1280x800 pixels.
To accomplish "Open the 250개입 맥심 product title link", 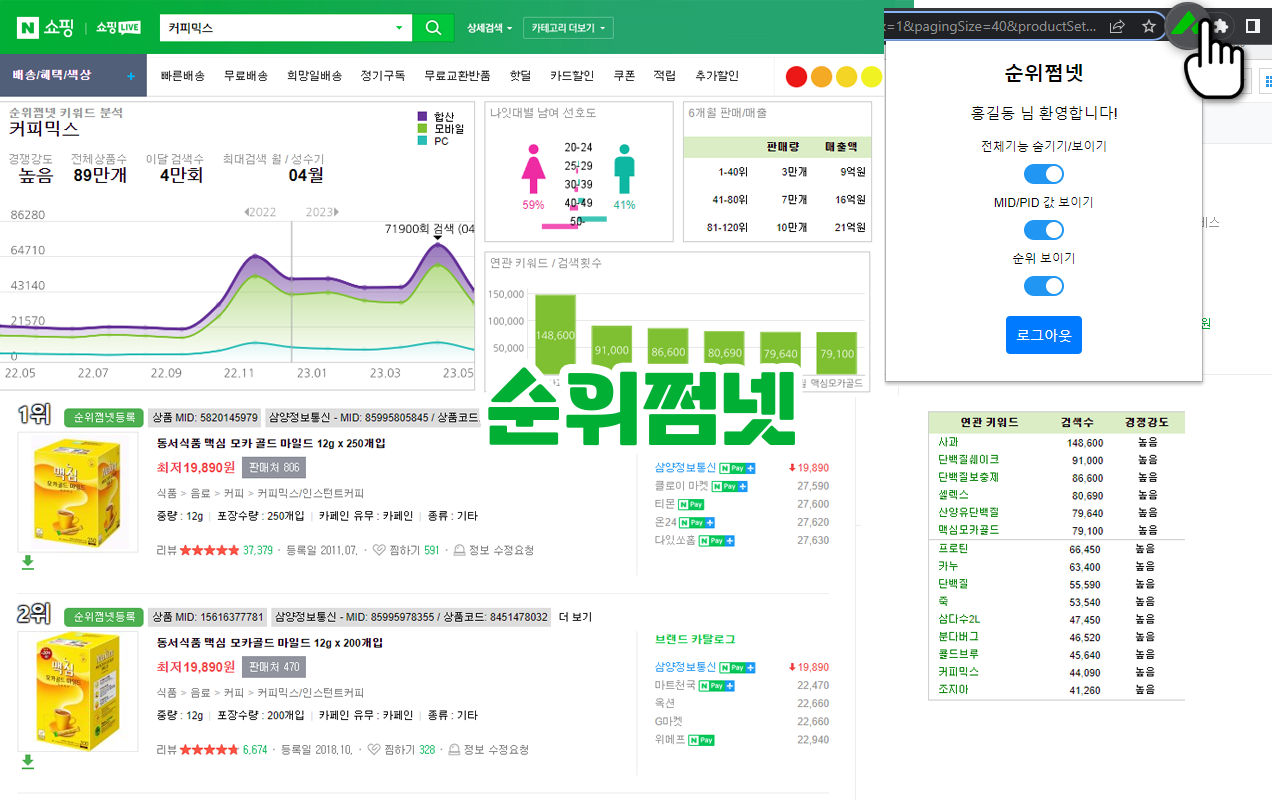I will 271,443.
